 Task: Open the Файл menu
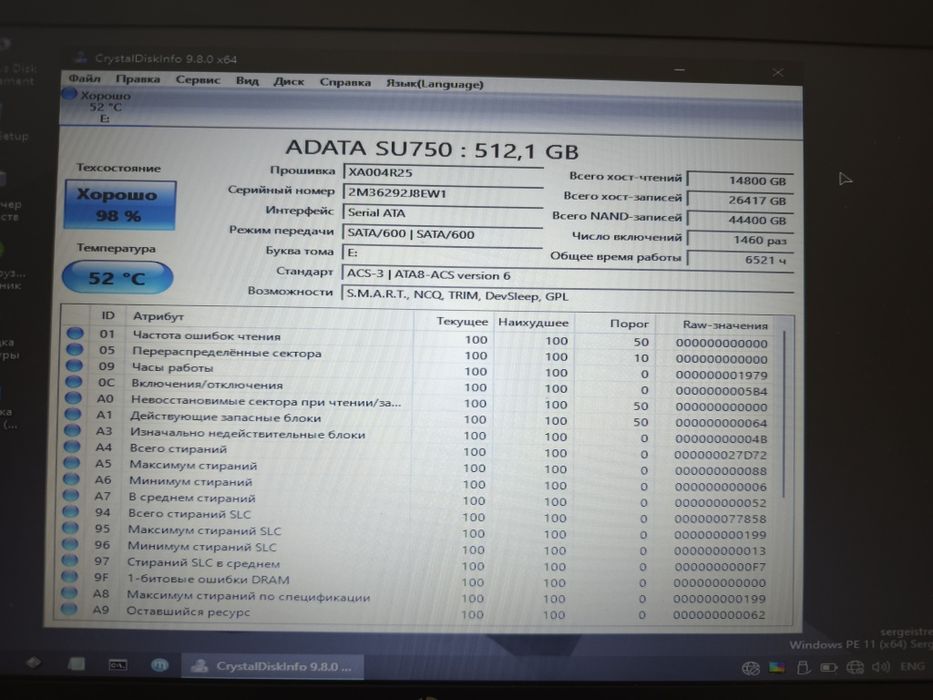(84, 79)
